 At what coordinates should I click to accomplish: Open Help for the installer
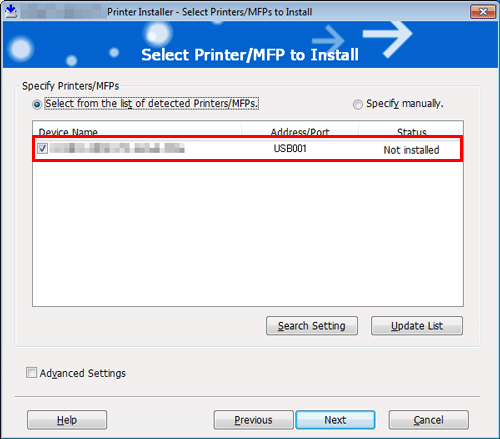point(67,420)
